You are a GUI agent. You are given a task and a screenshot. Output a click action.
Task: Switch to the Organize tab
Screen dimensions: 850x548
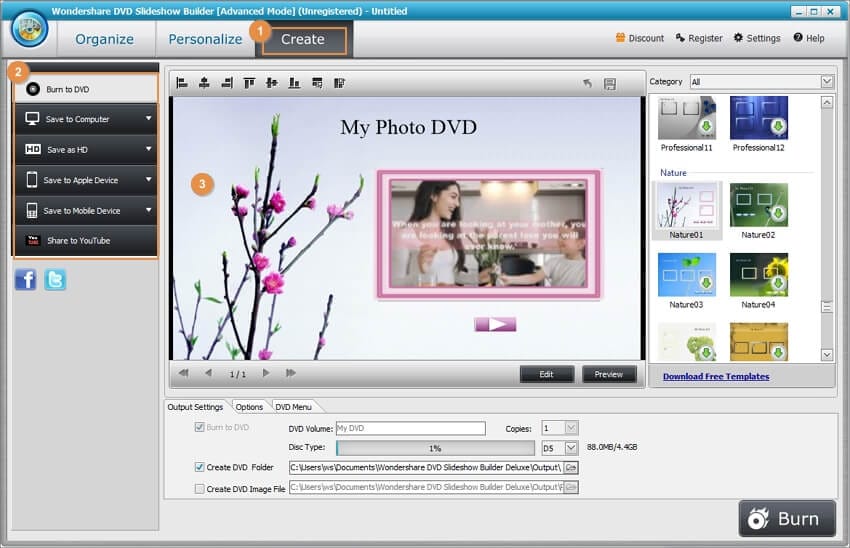(105, 39)
